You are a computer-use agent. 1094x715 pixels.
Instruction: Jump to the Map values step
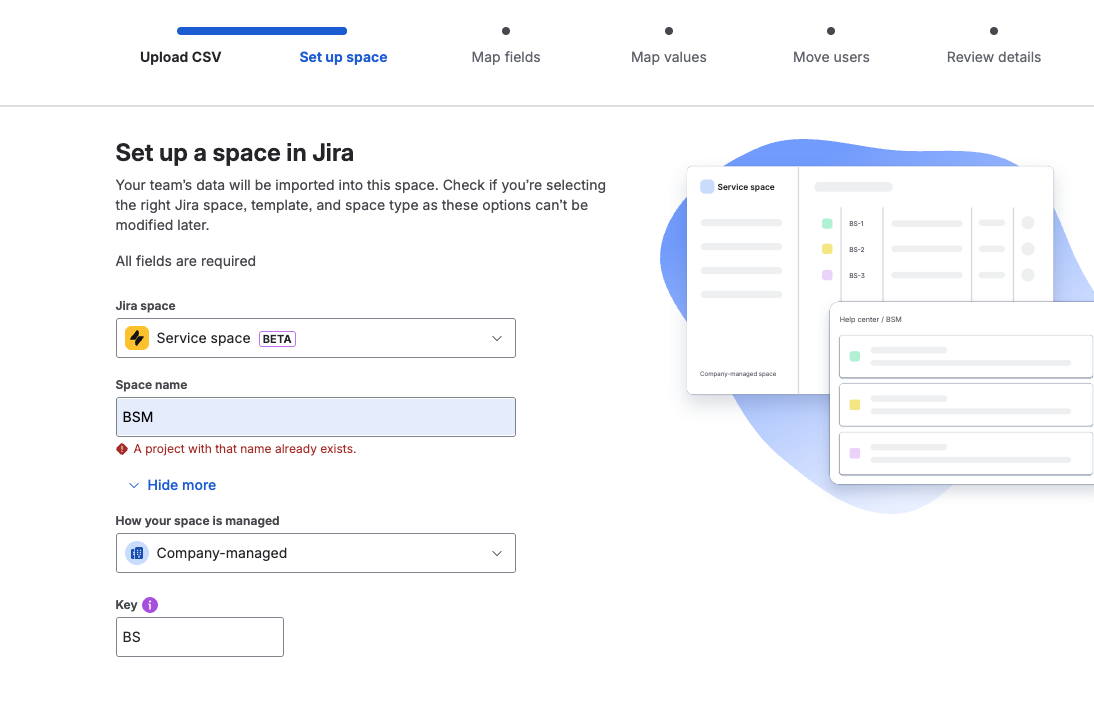(668, 57)
